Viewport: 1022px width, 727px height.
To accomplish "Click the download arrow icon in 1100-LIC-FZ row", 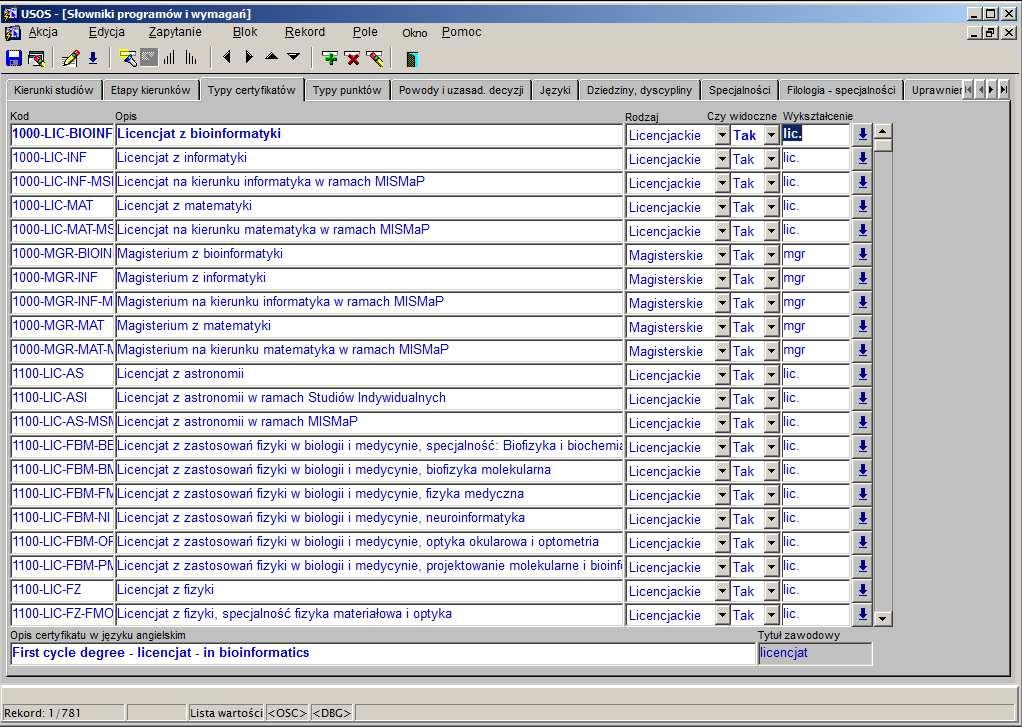I will (x=862, y=591).
